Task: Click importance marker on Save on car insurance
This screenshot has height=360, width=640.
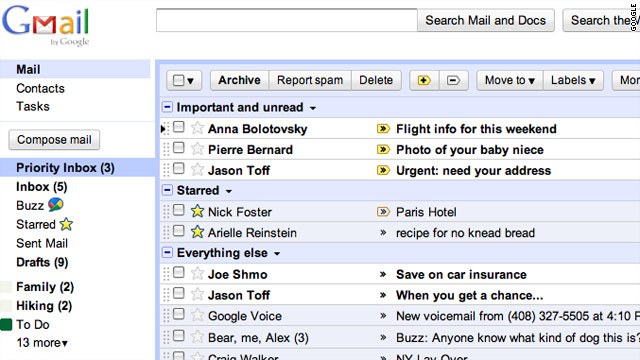Action: (383, 274)
